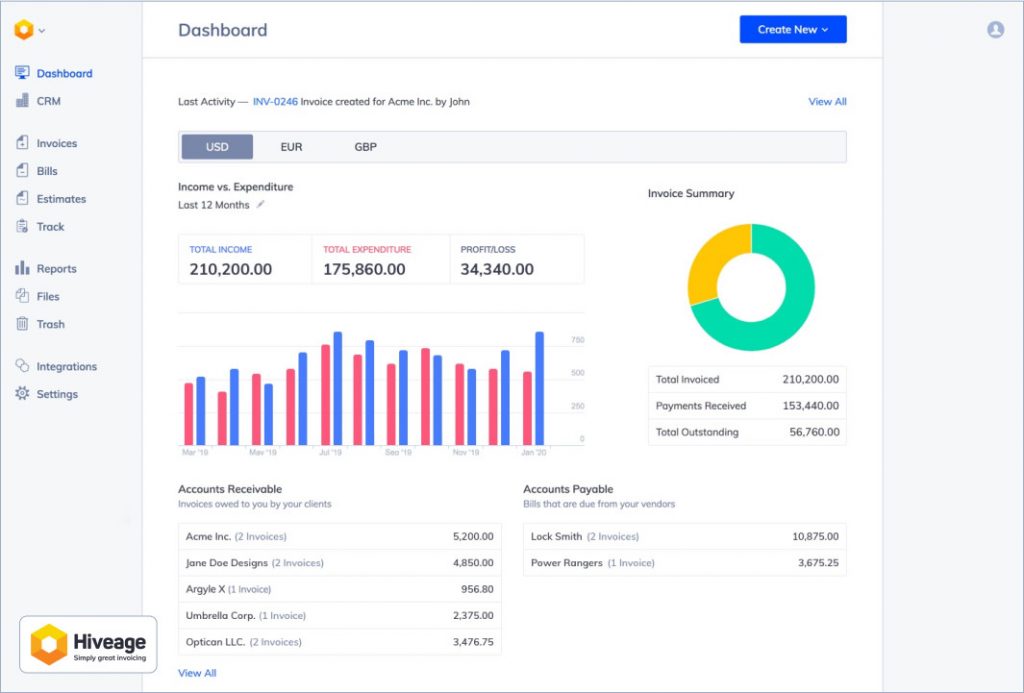This screenshot has height=693, width=1024.
Task: Select the USD currency option
Action: [217, 147]
